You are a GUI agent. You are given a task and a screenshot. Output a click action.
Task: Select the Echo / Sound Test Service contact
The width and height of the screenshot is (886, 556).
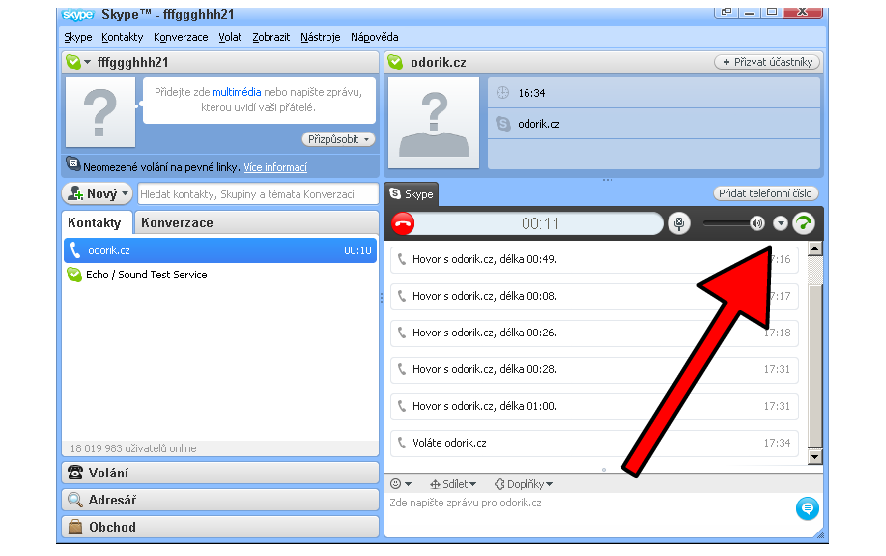(x=146, y=274)
